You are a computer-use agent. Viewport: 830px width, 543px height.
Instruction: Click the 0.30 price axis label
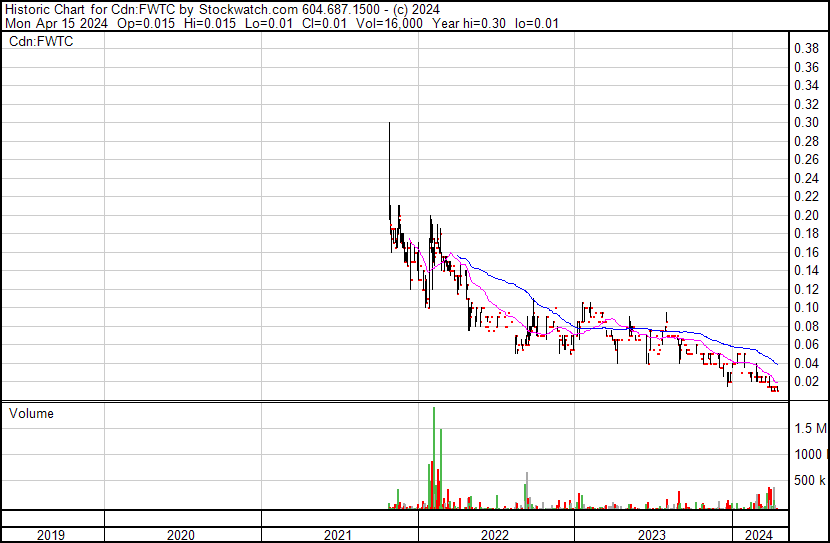point(806,122)
